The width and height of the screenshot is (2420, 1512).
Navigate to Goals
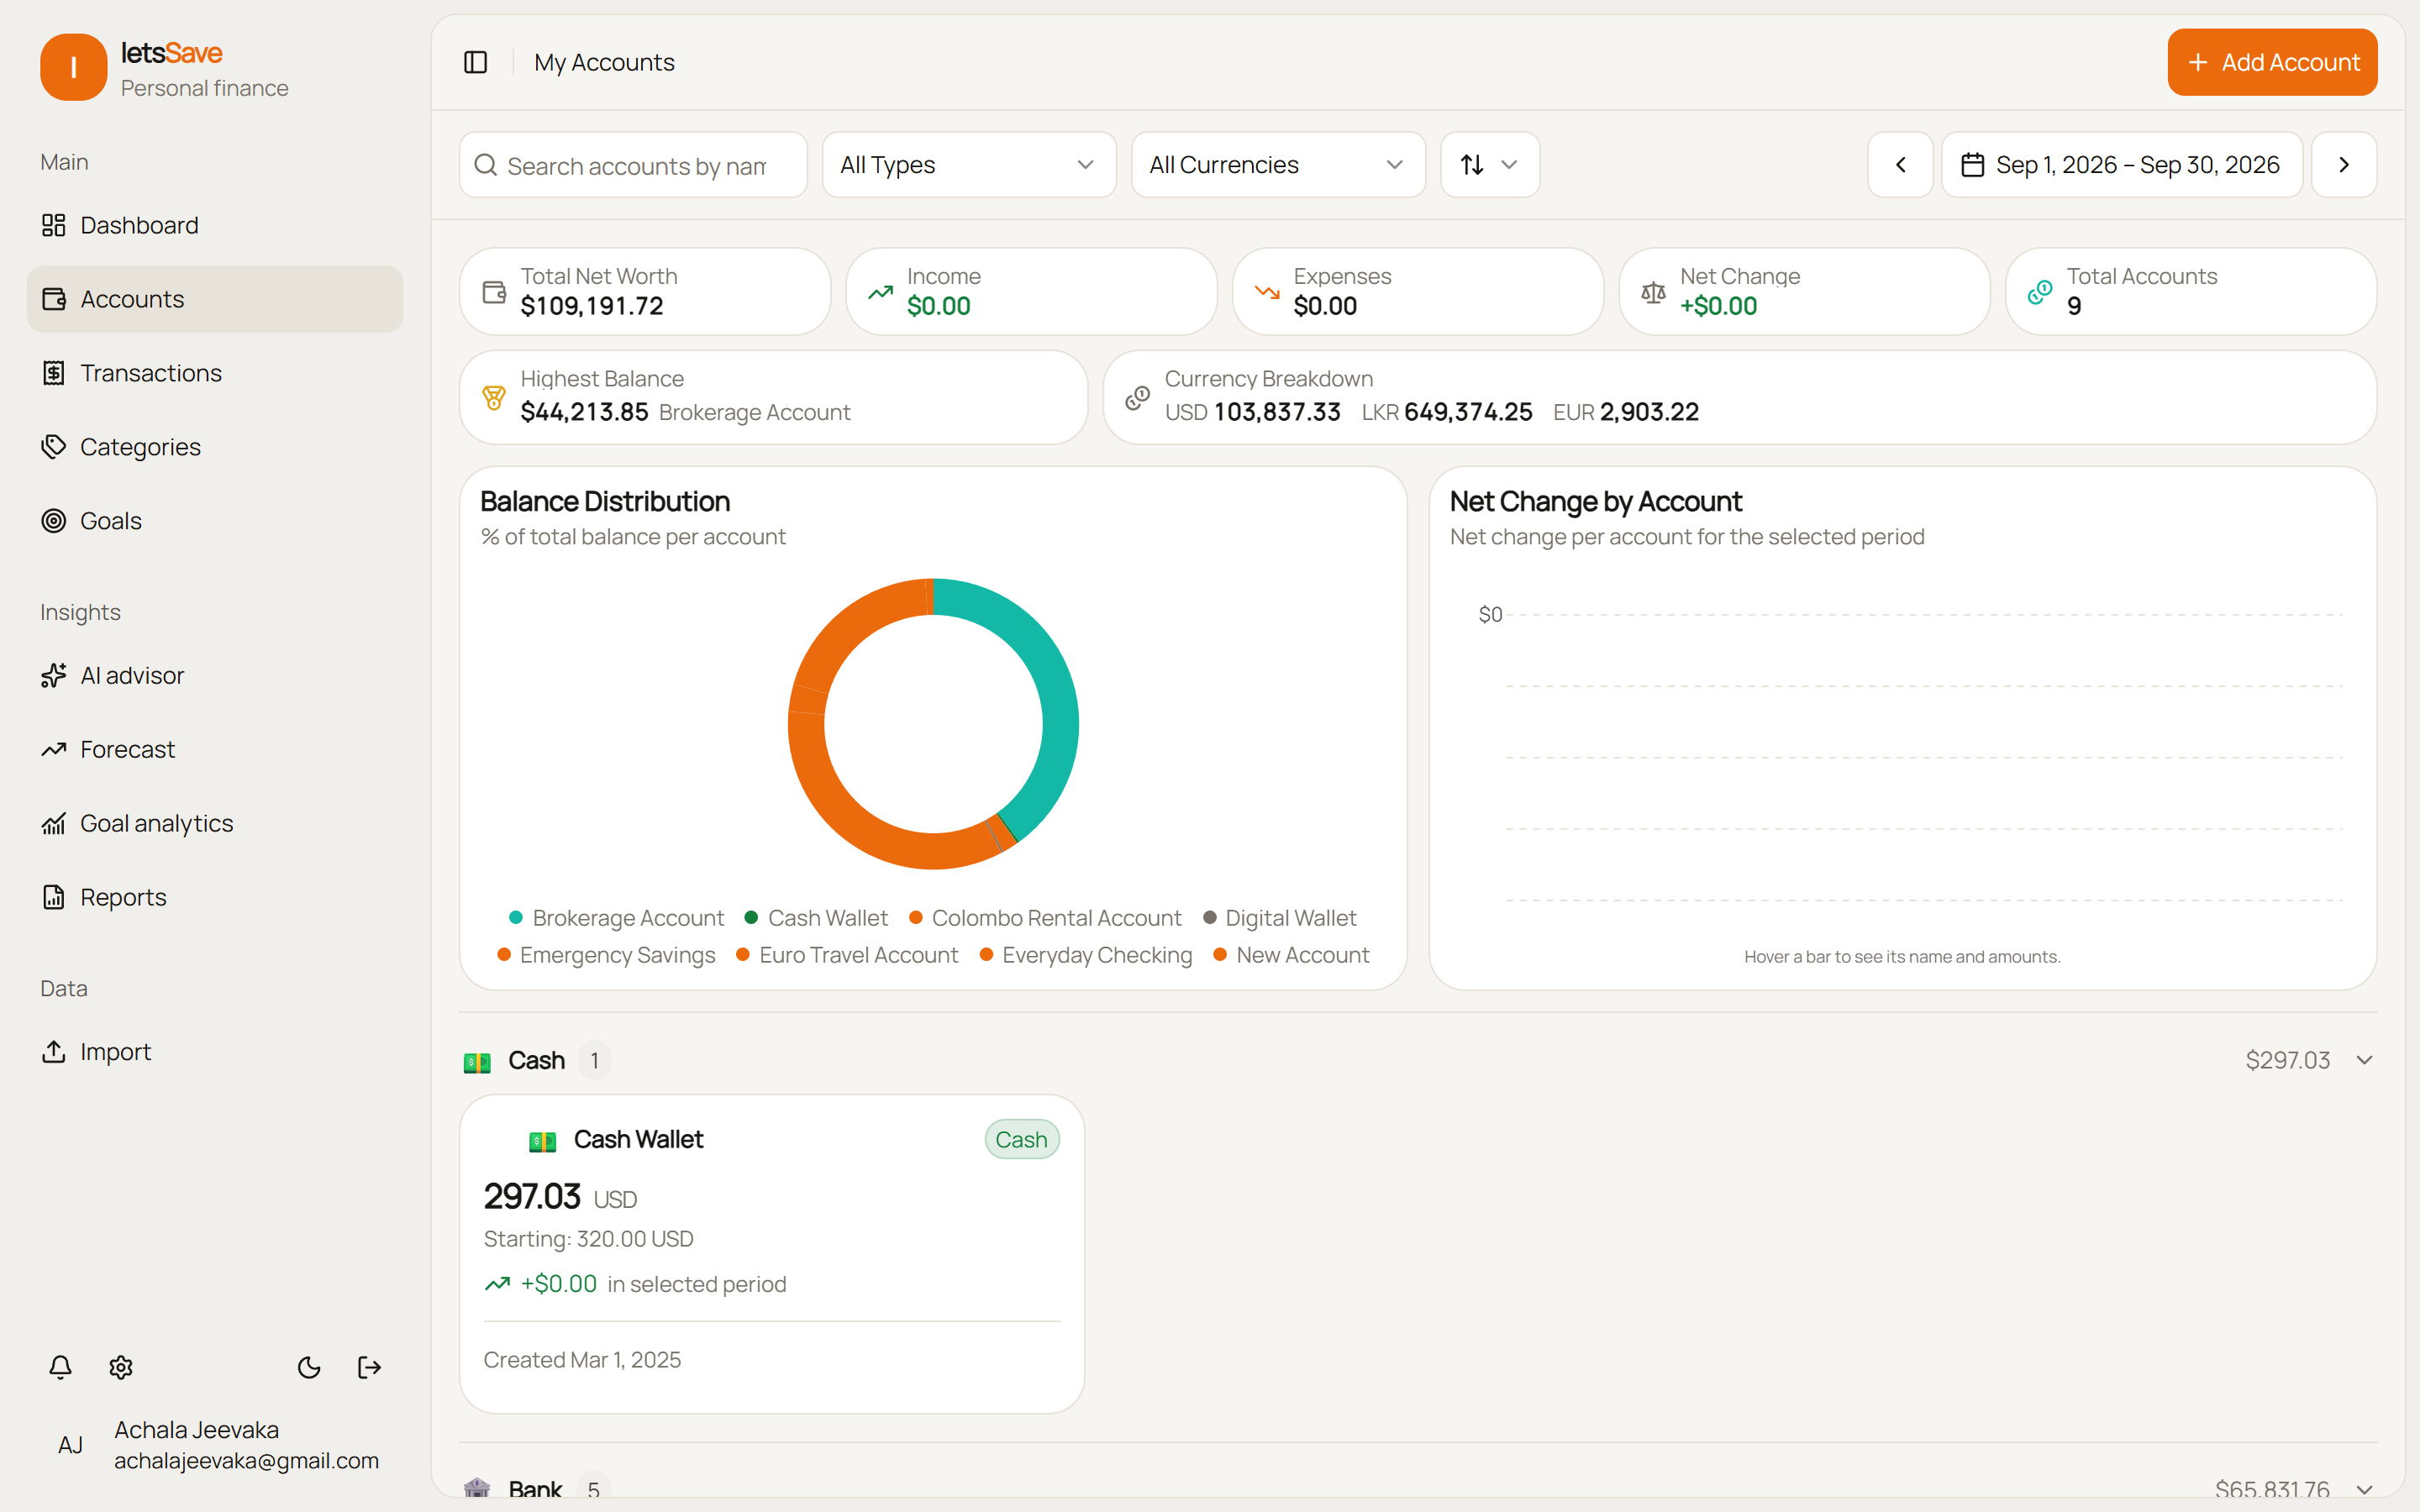[x=215, y=521]
